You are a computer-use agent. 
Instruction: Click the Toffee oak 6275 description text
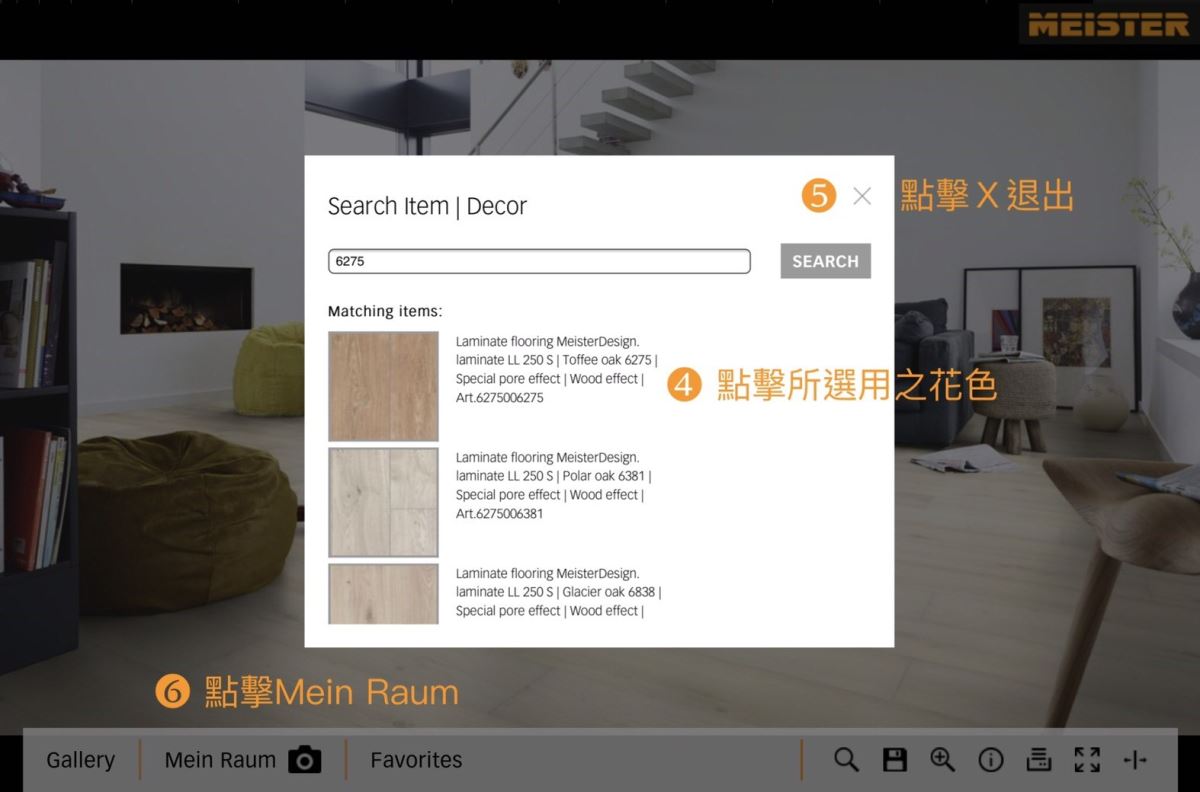coord(557,369)
